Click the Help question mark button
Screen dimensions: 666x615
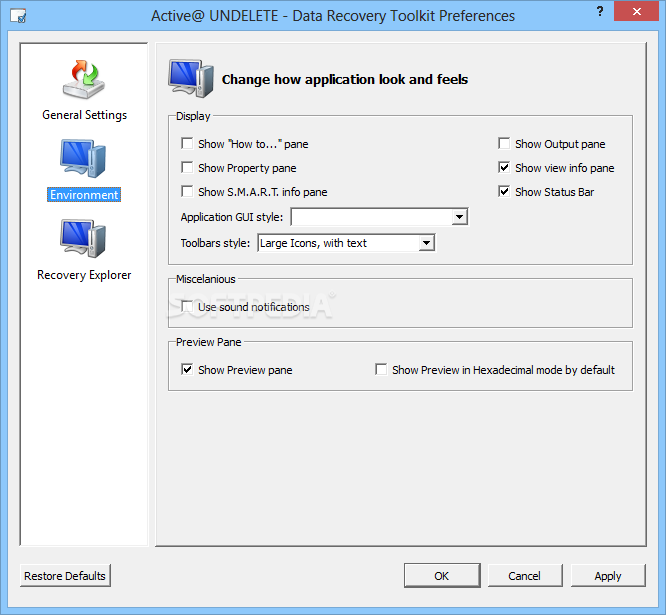click(600, 11)
